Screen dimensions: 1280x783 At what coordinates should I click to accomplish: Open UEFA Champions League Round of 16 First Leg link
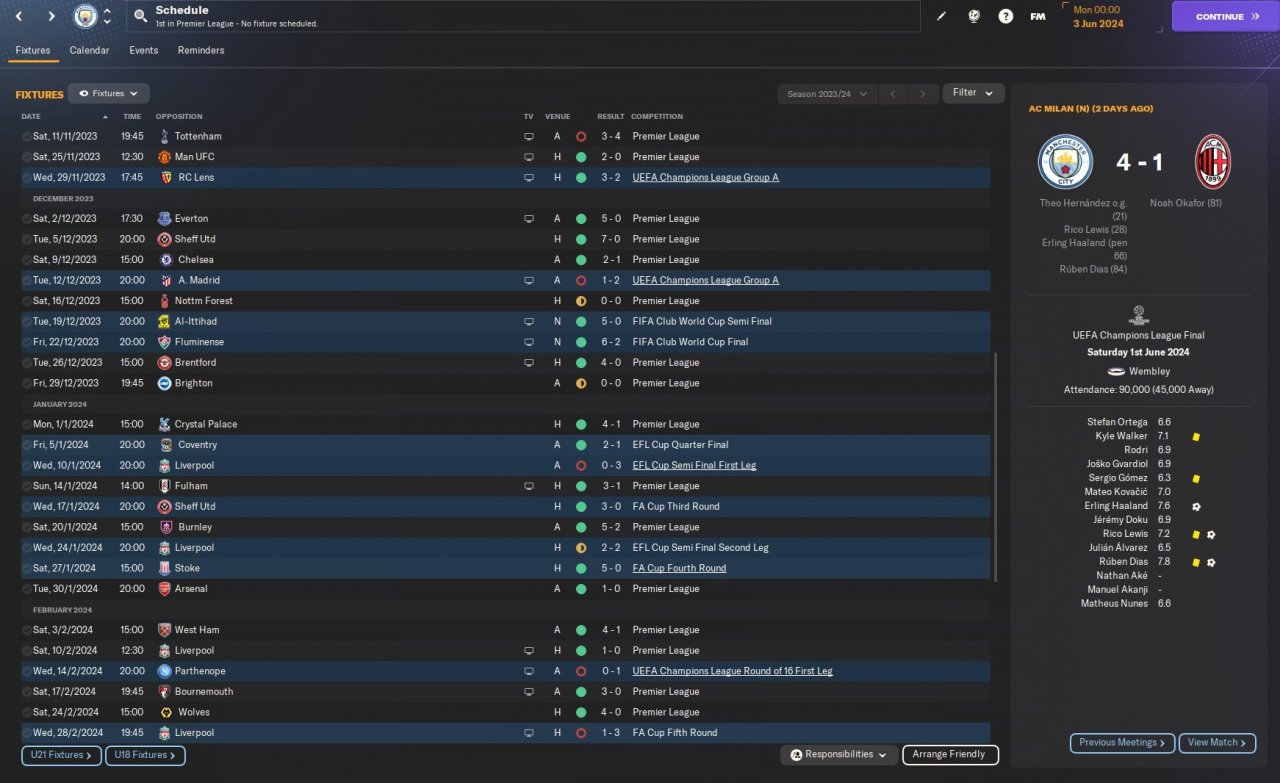[x=733, y=671]
